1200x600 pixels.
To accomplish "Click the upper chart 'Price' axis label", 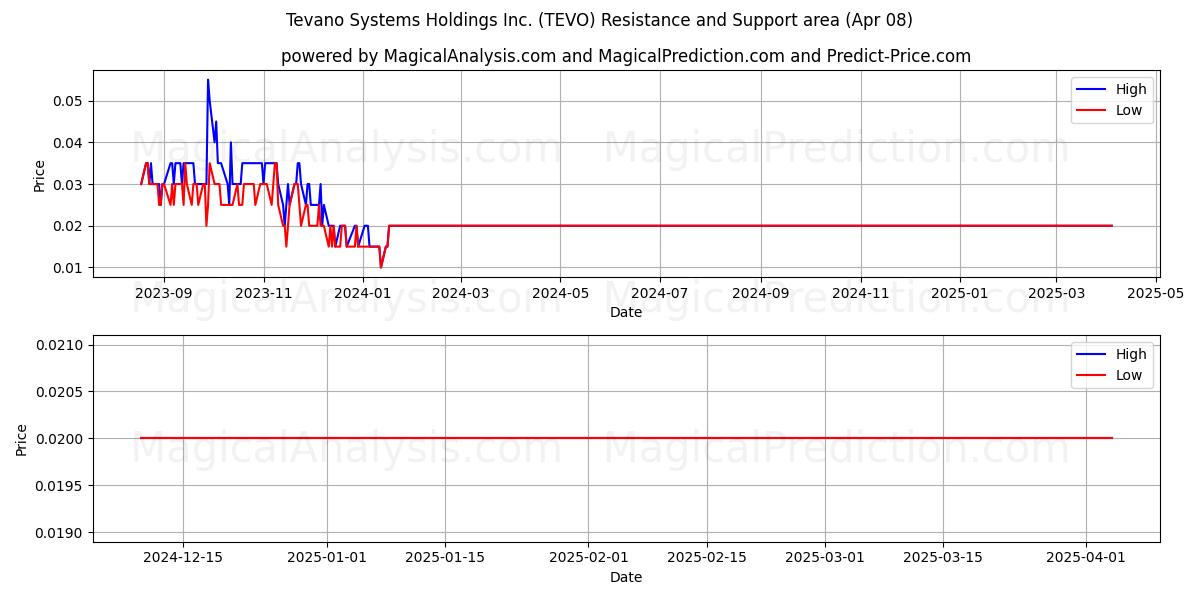I will click(40, 174).
